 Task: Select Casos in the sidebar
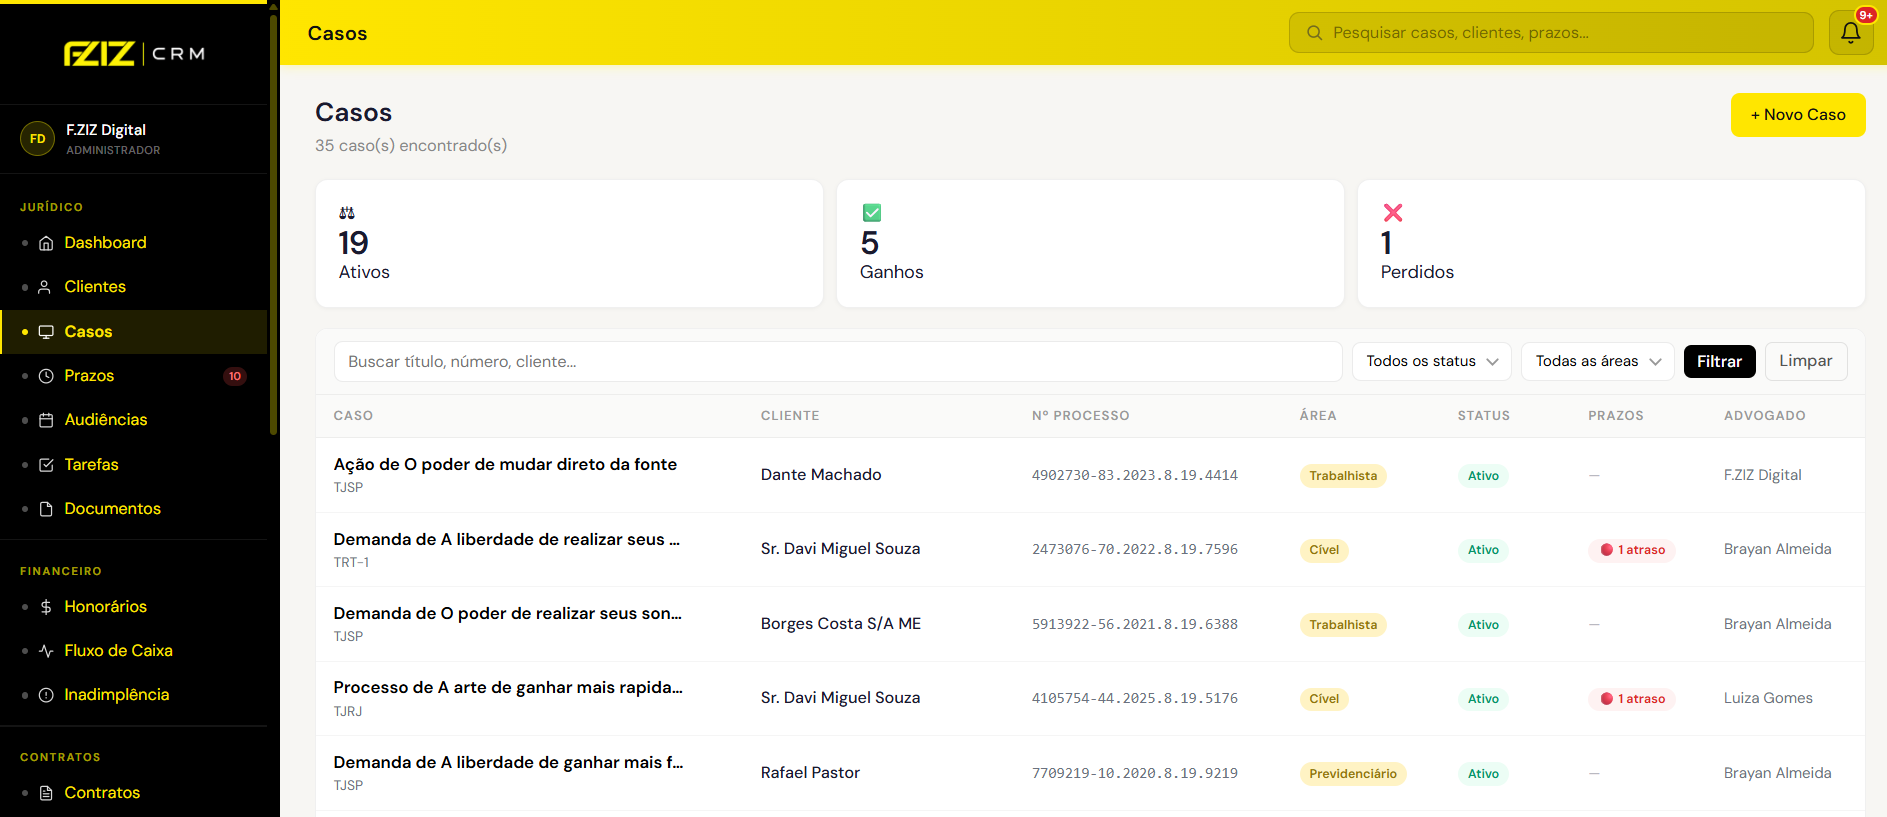134,332
